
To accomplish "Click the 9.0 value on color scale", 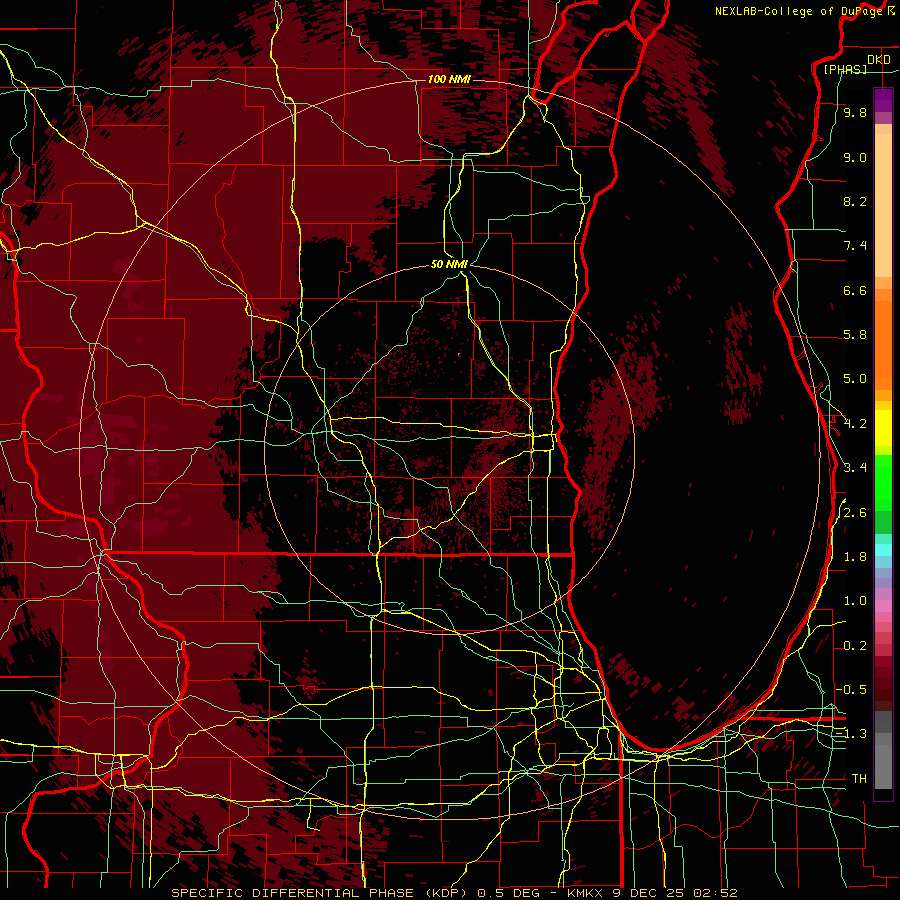I will 855,158.
